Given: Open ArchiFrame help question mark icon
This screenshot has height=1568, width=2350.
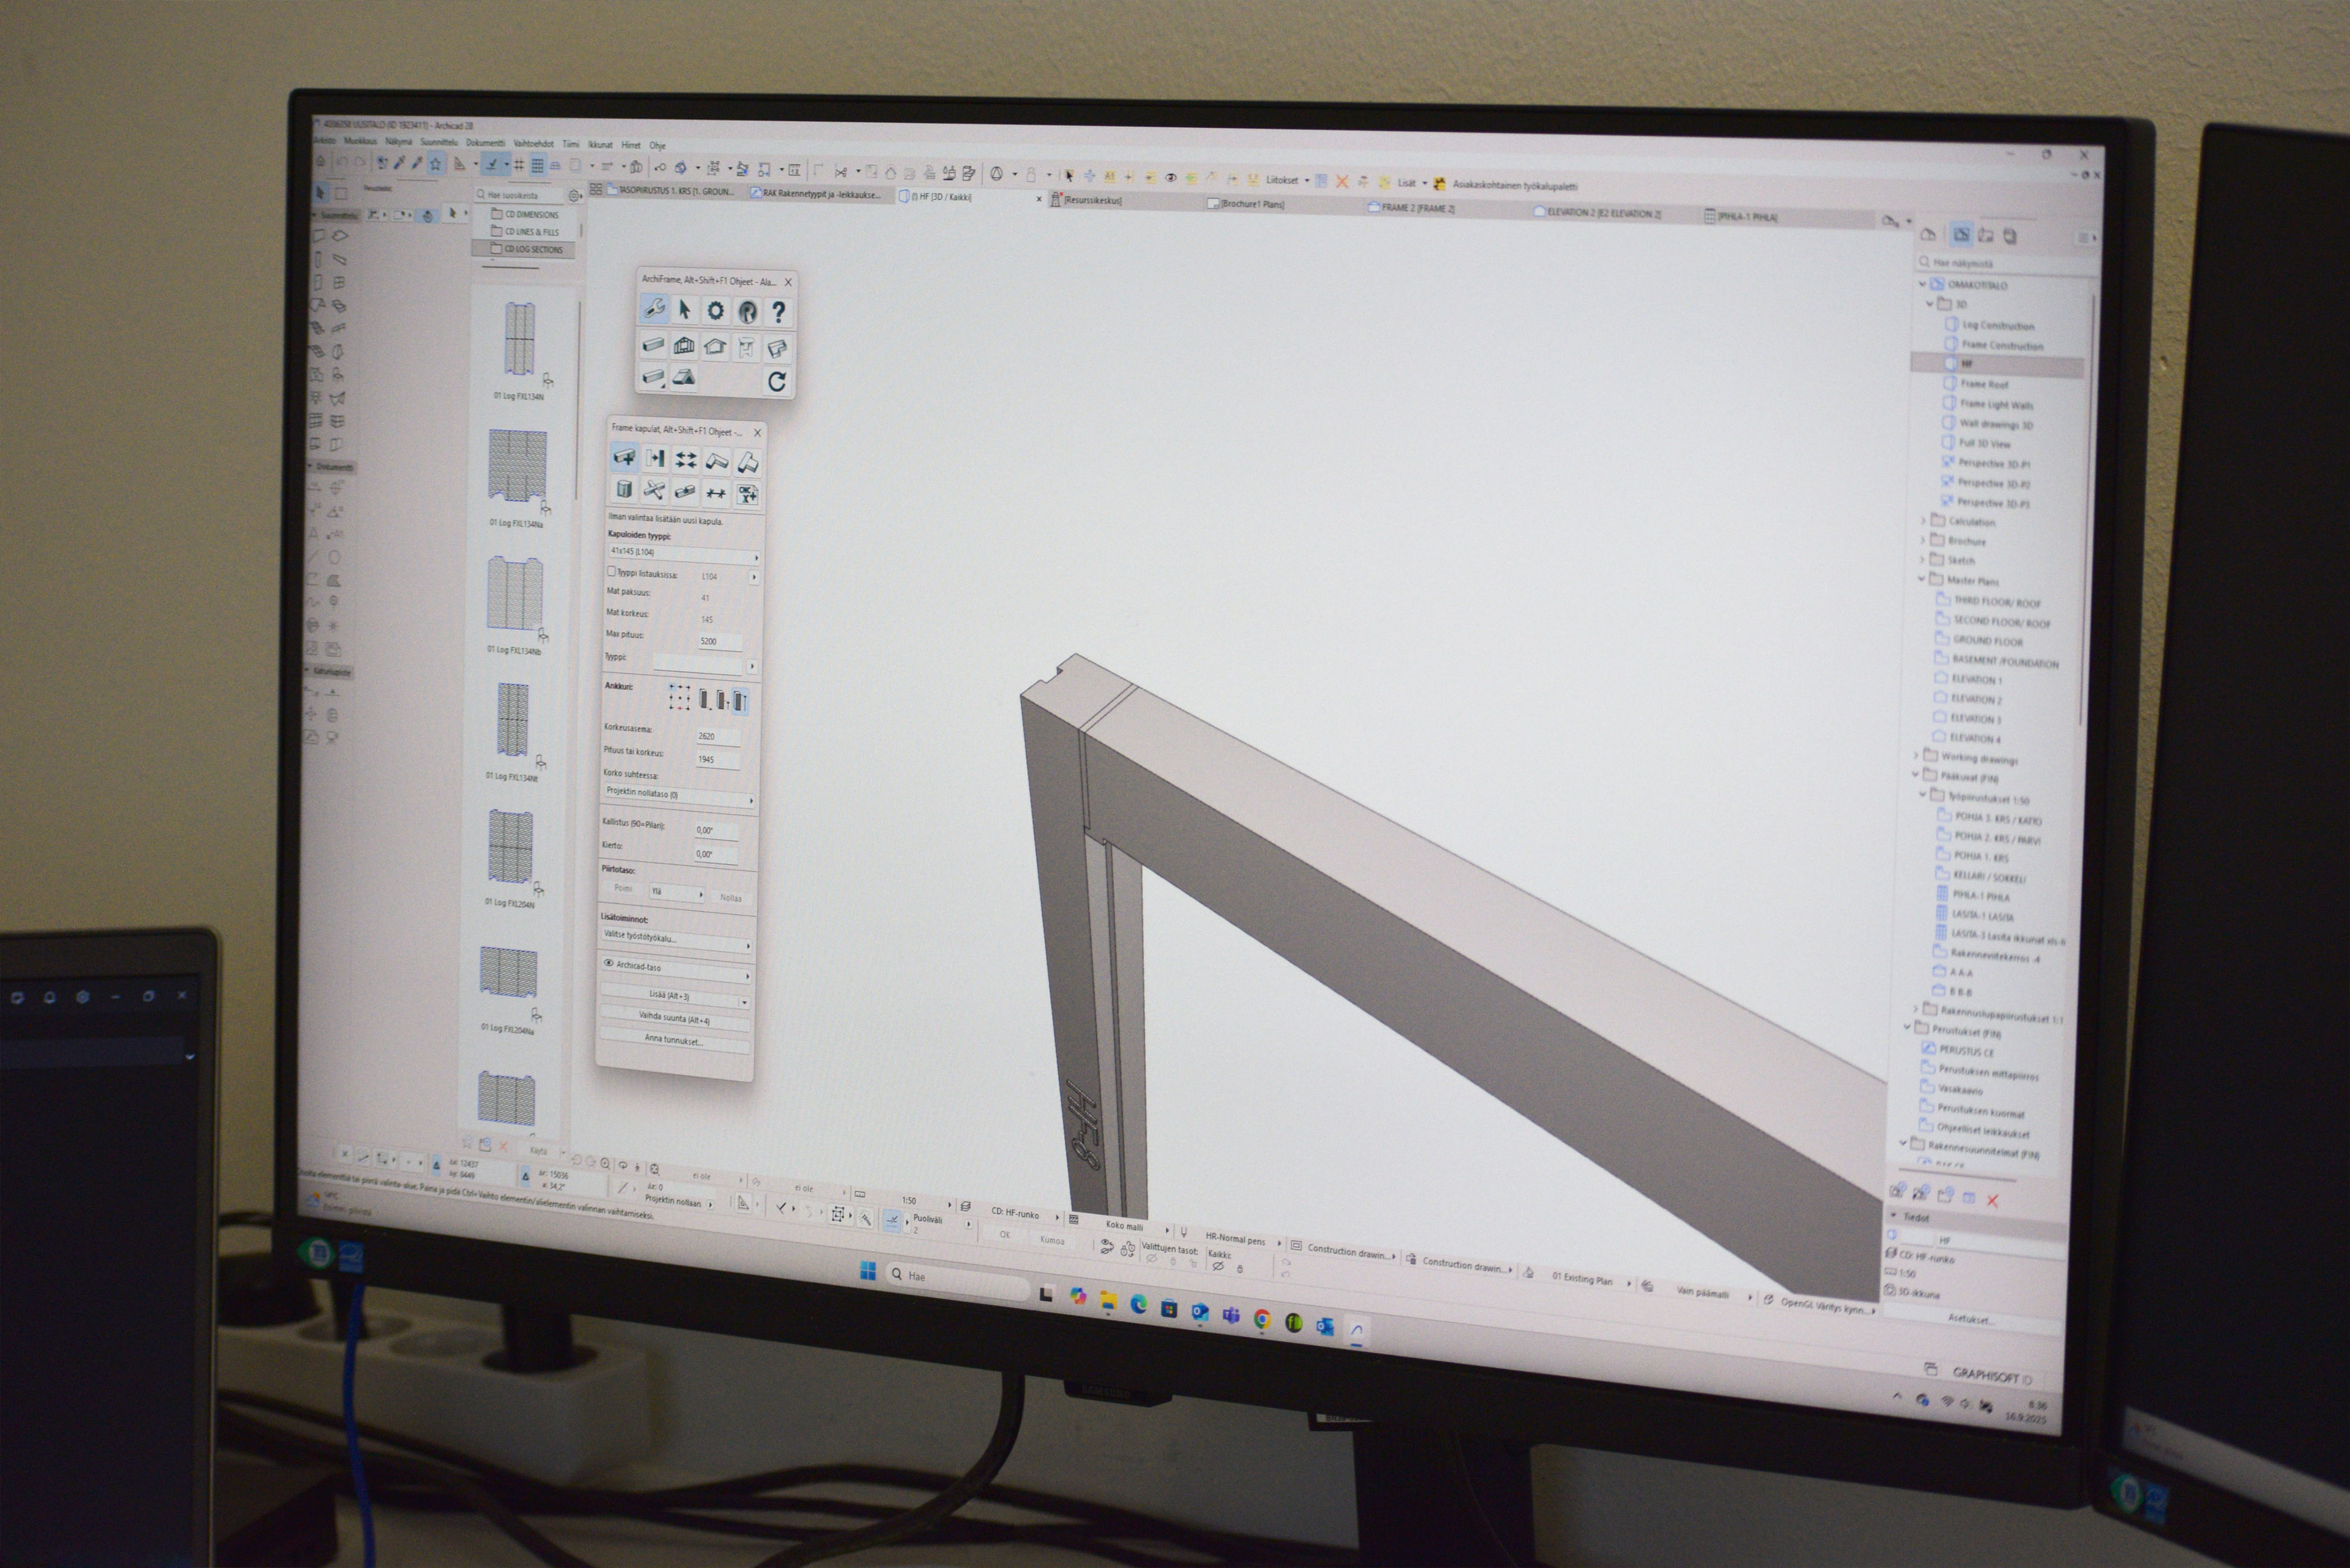Looking at the screenshot, I should (778, 313).
